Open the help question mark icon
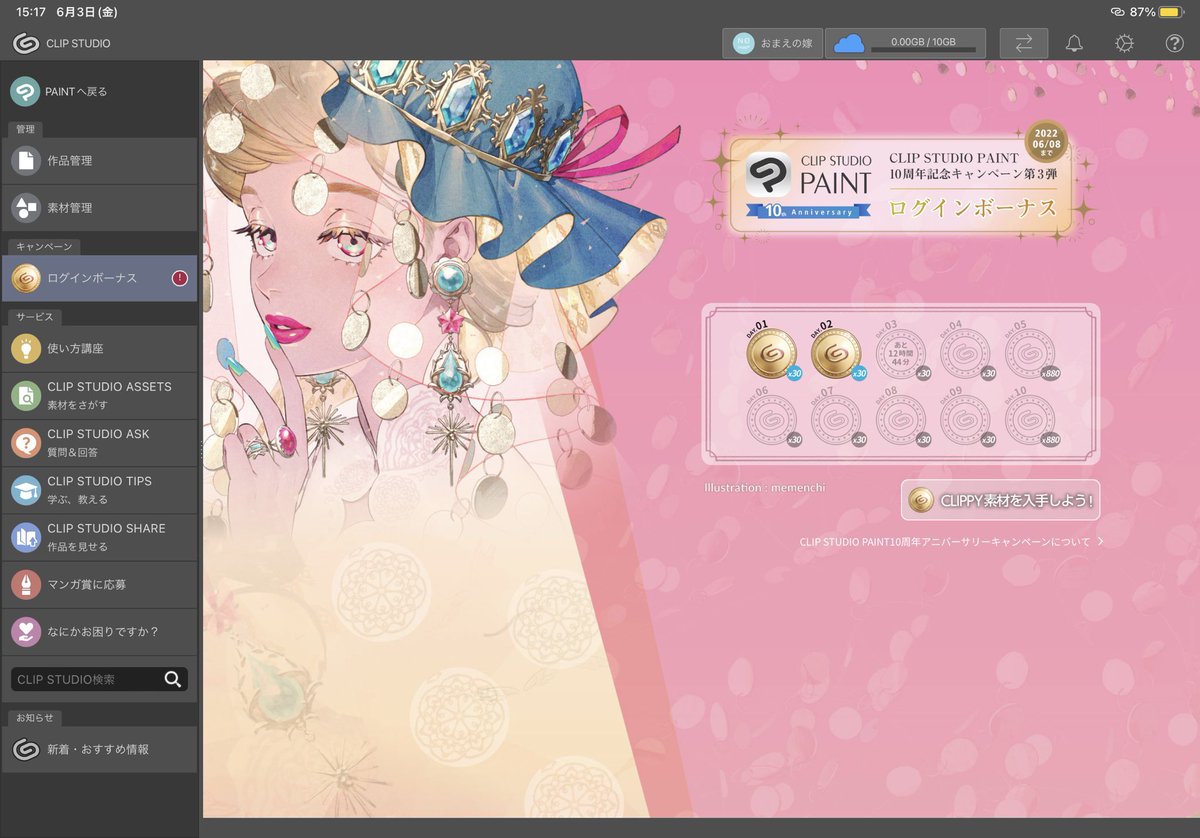Viewport: 1200px width, 838px height. pos(1175,43)
